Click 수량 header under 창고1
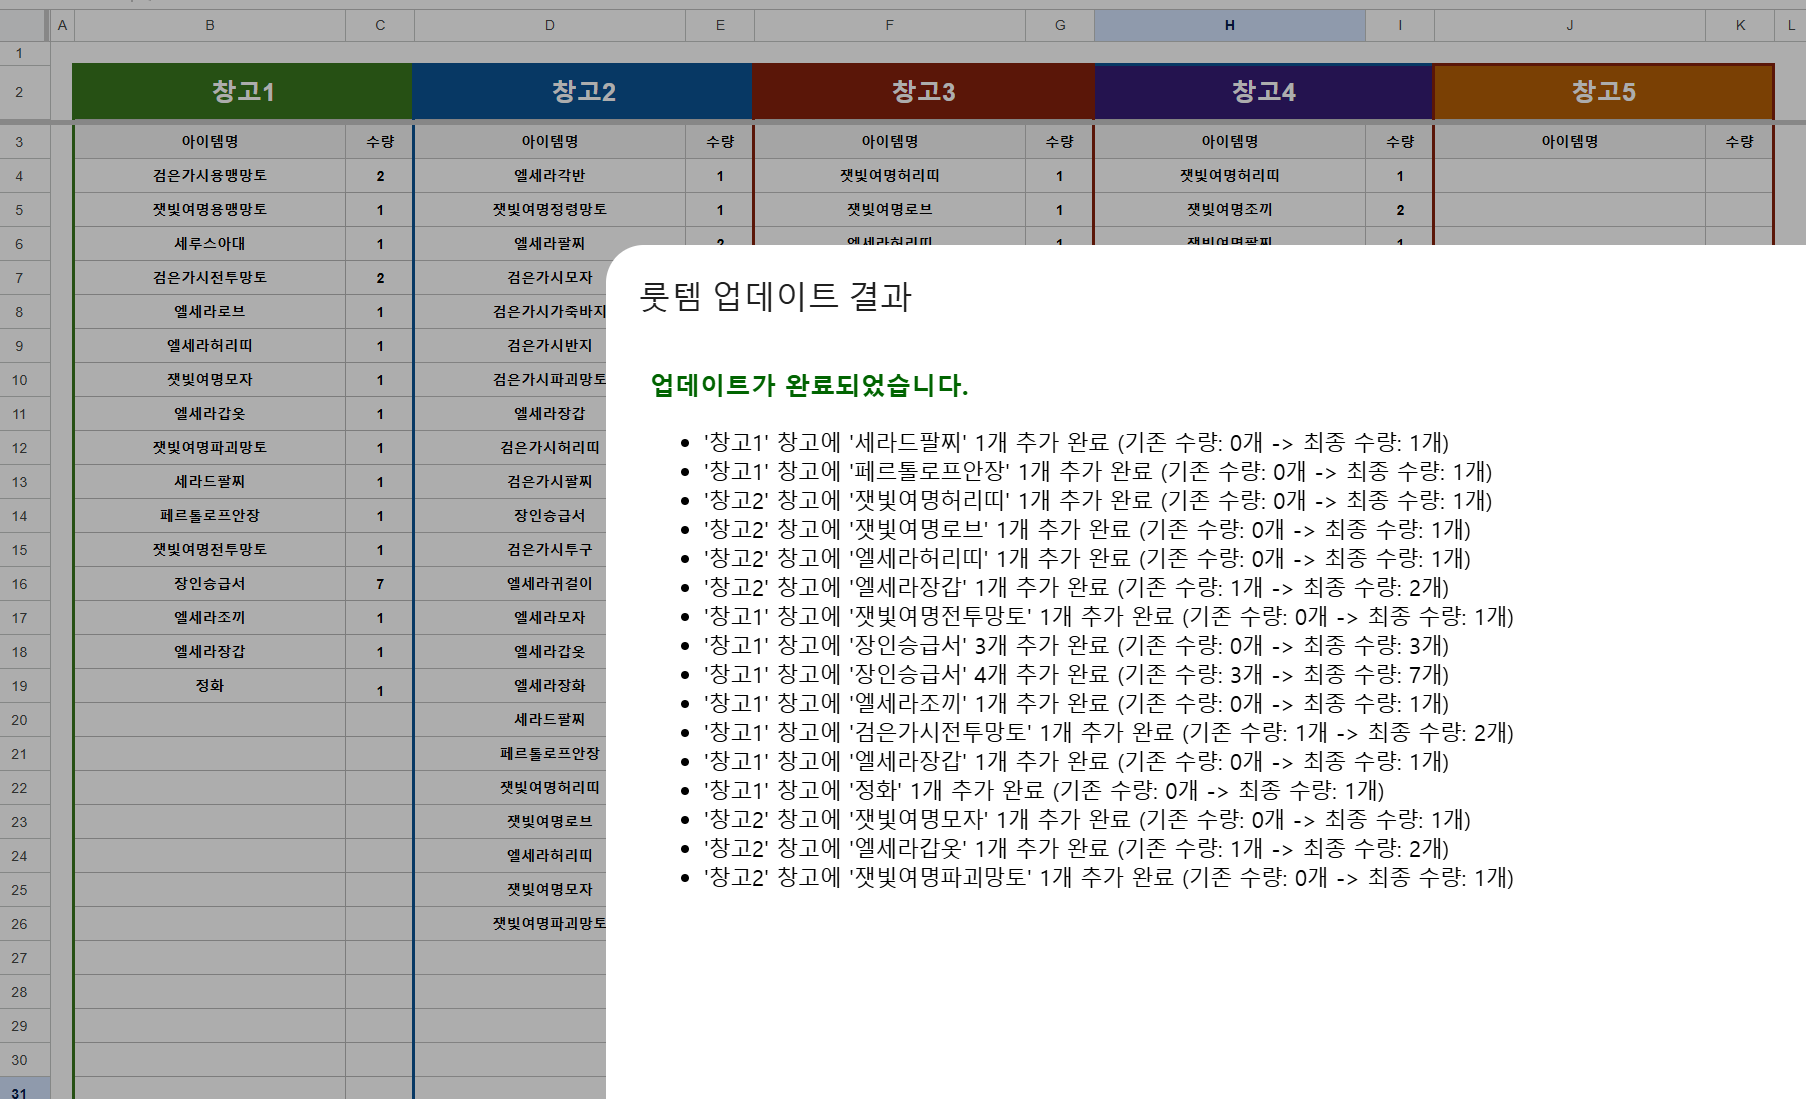 pyautogui.click(x=380, y=142)
